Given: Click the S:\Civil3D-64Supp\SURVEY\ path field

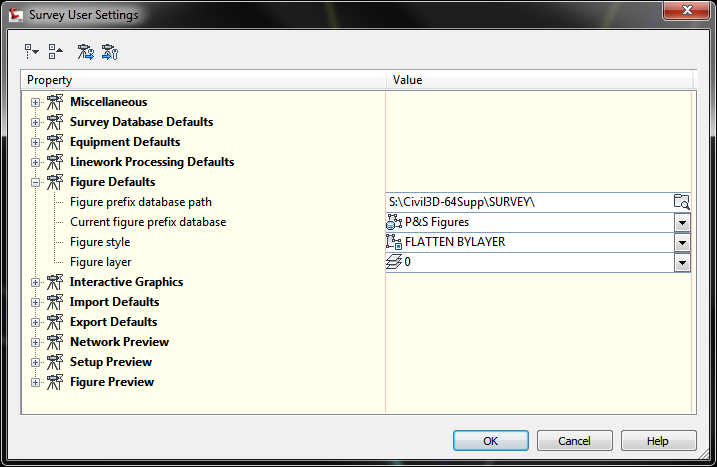Looking at the screenshot, I should pos(530,202).
